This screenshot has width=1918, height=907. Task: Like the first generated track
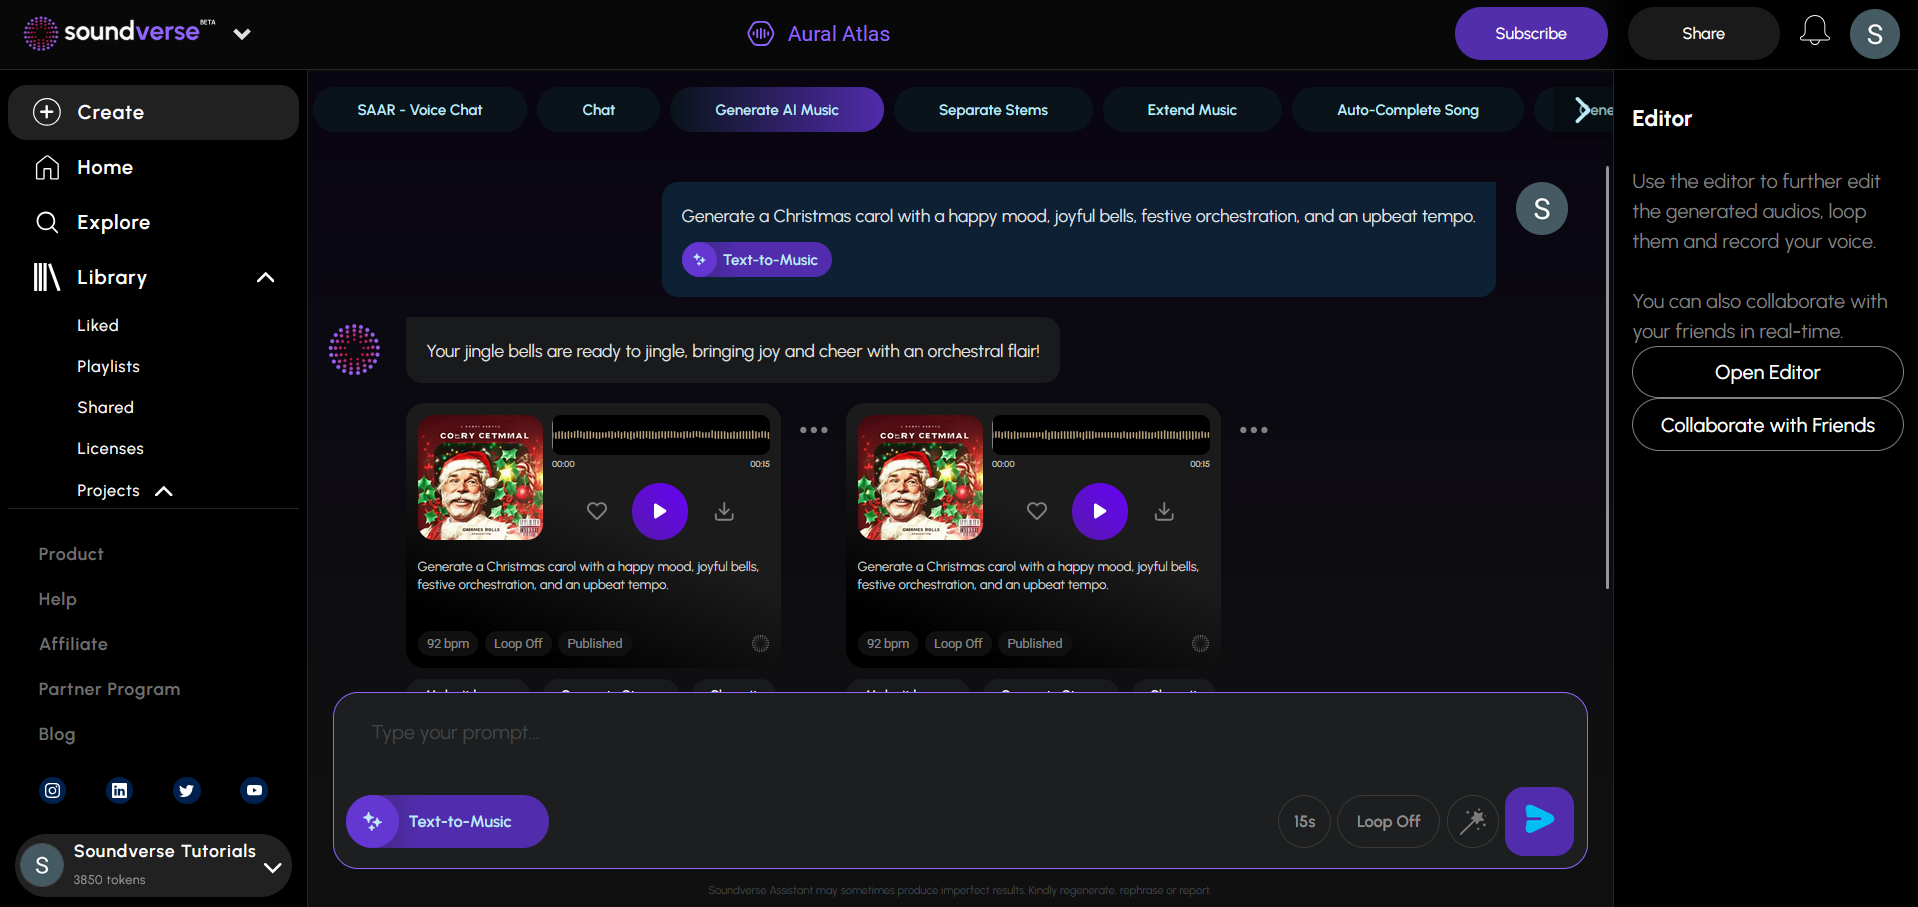click(597, 511)
